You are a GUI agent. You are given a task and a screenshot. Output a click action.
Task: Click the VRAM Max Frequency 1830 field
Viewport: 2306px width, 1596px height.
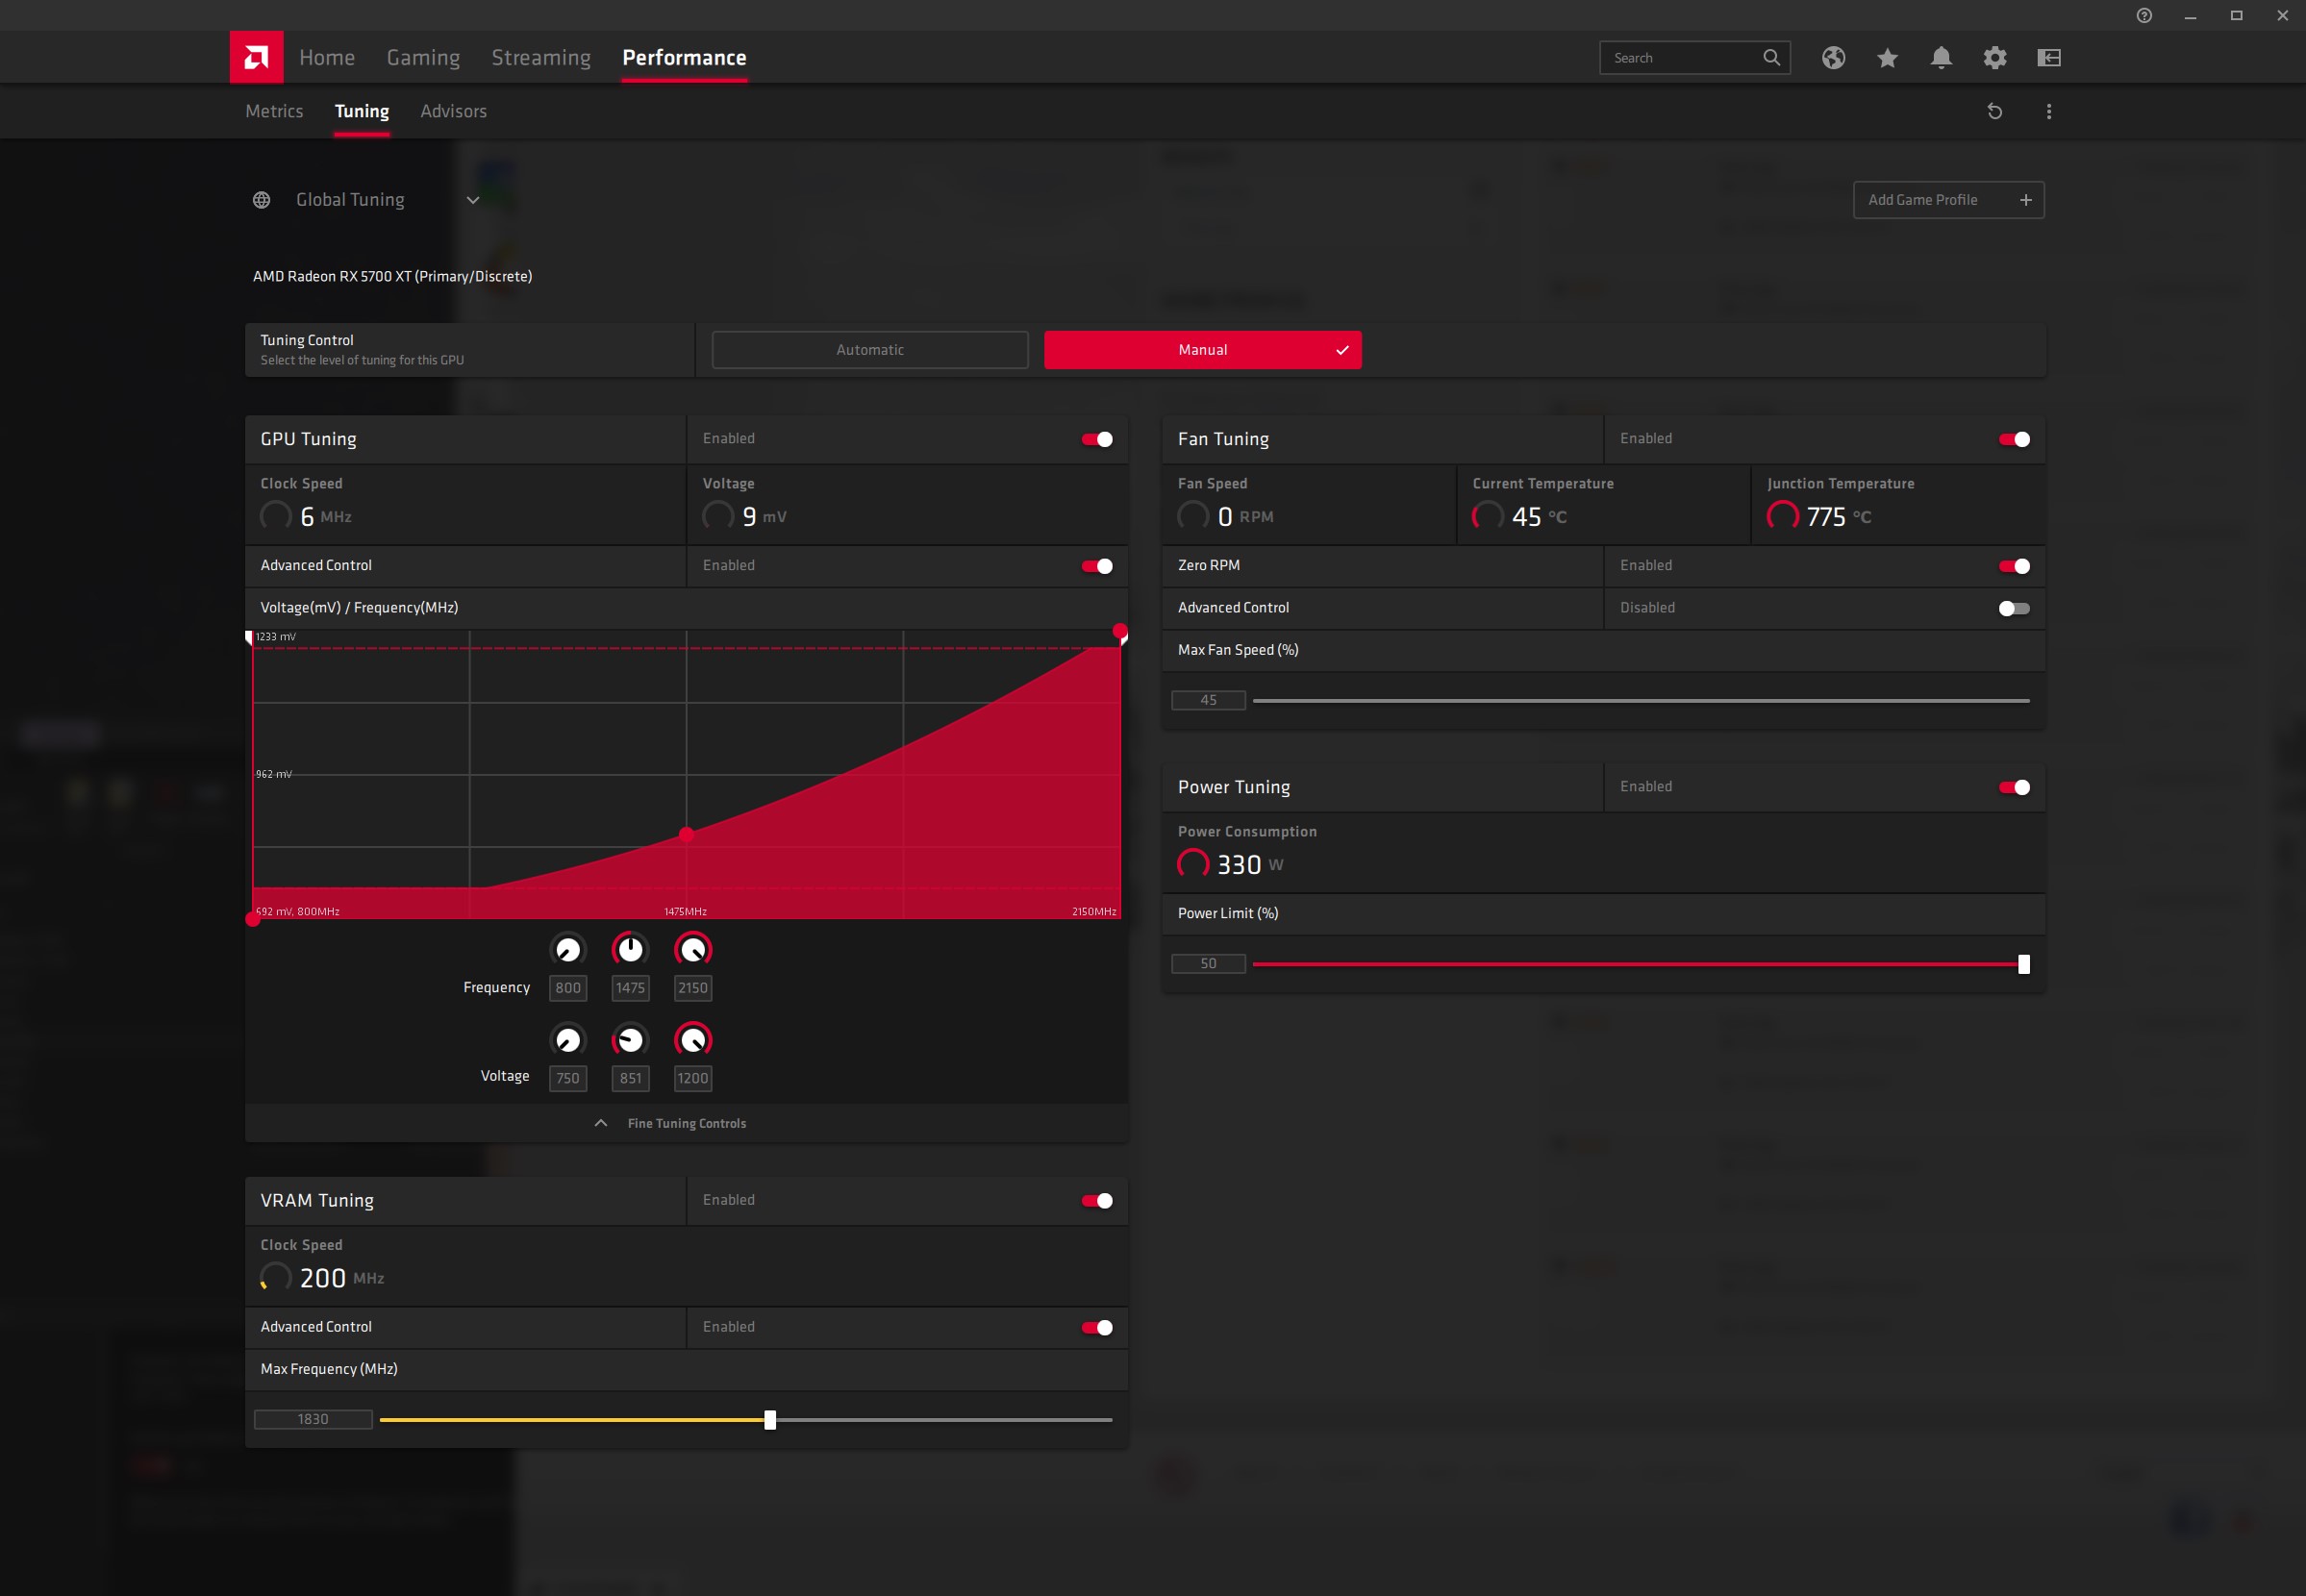313,1420
